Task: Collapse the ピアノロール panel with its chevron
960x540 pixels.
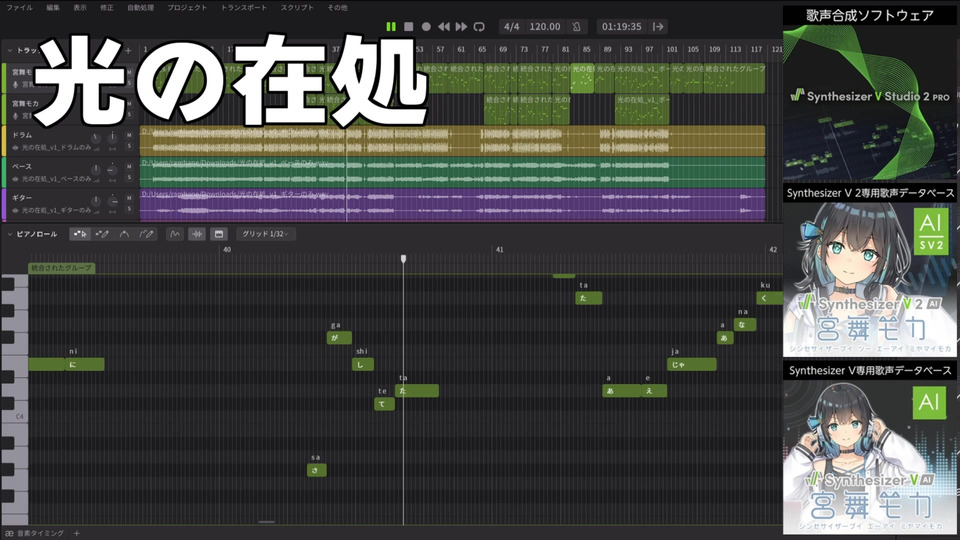Action: [10, 234]
